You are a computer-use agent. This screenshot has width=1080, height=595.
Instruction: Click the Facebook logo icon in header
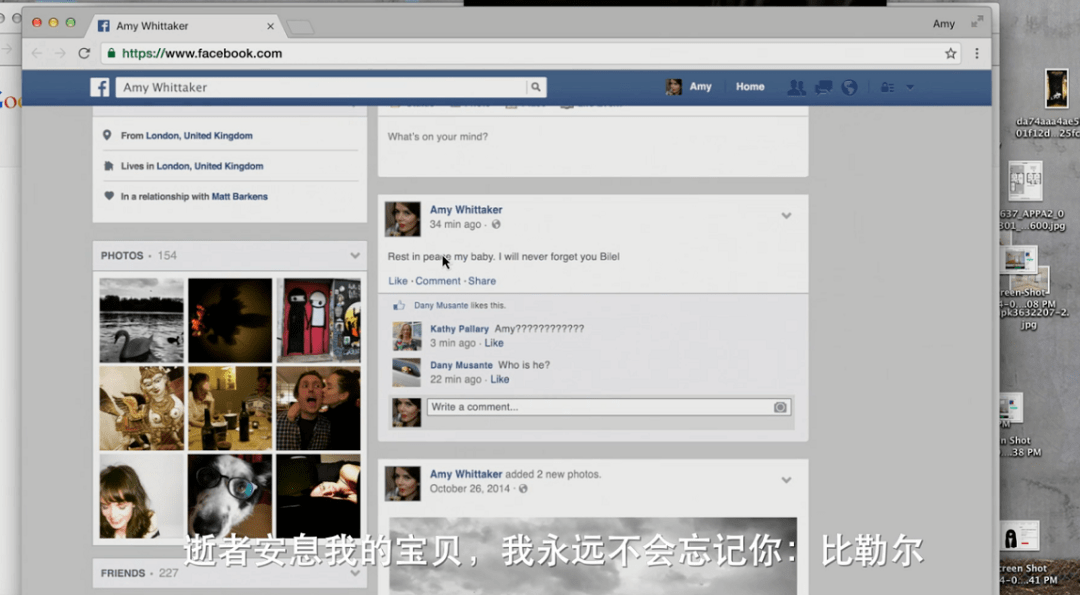(x=100, y=88)
